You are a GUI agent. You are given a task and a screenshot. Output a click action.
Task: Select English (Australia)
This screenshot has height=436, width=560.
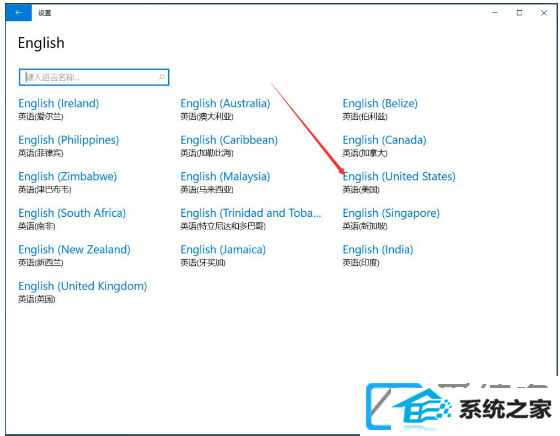[x=225, y=109]
